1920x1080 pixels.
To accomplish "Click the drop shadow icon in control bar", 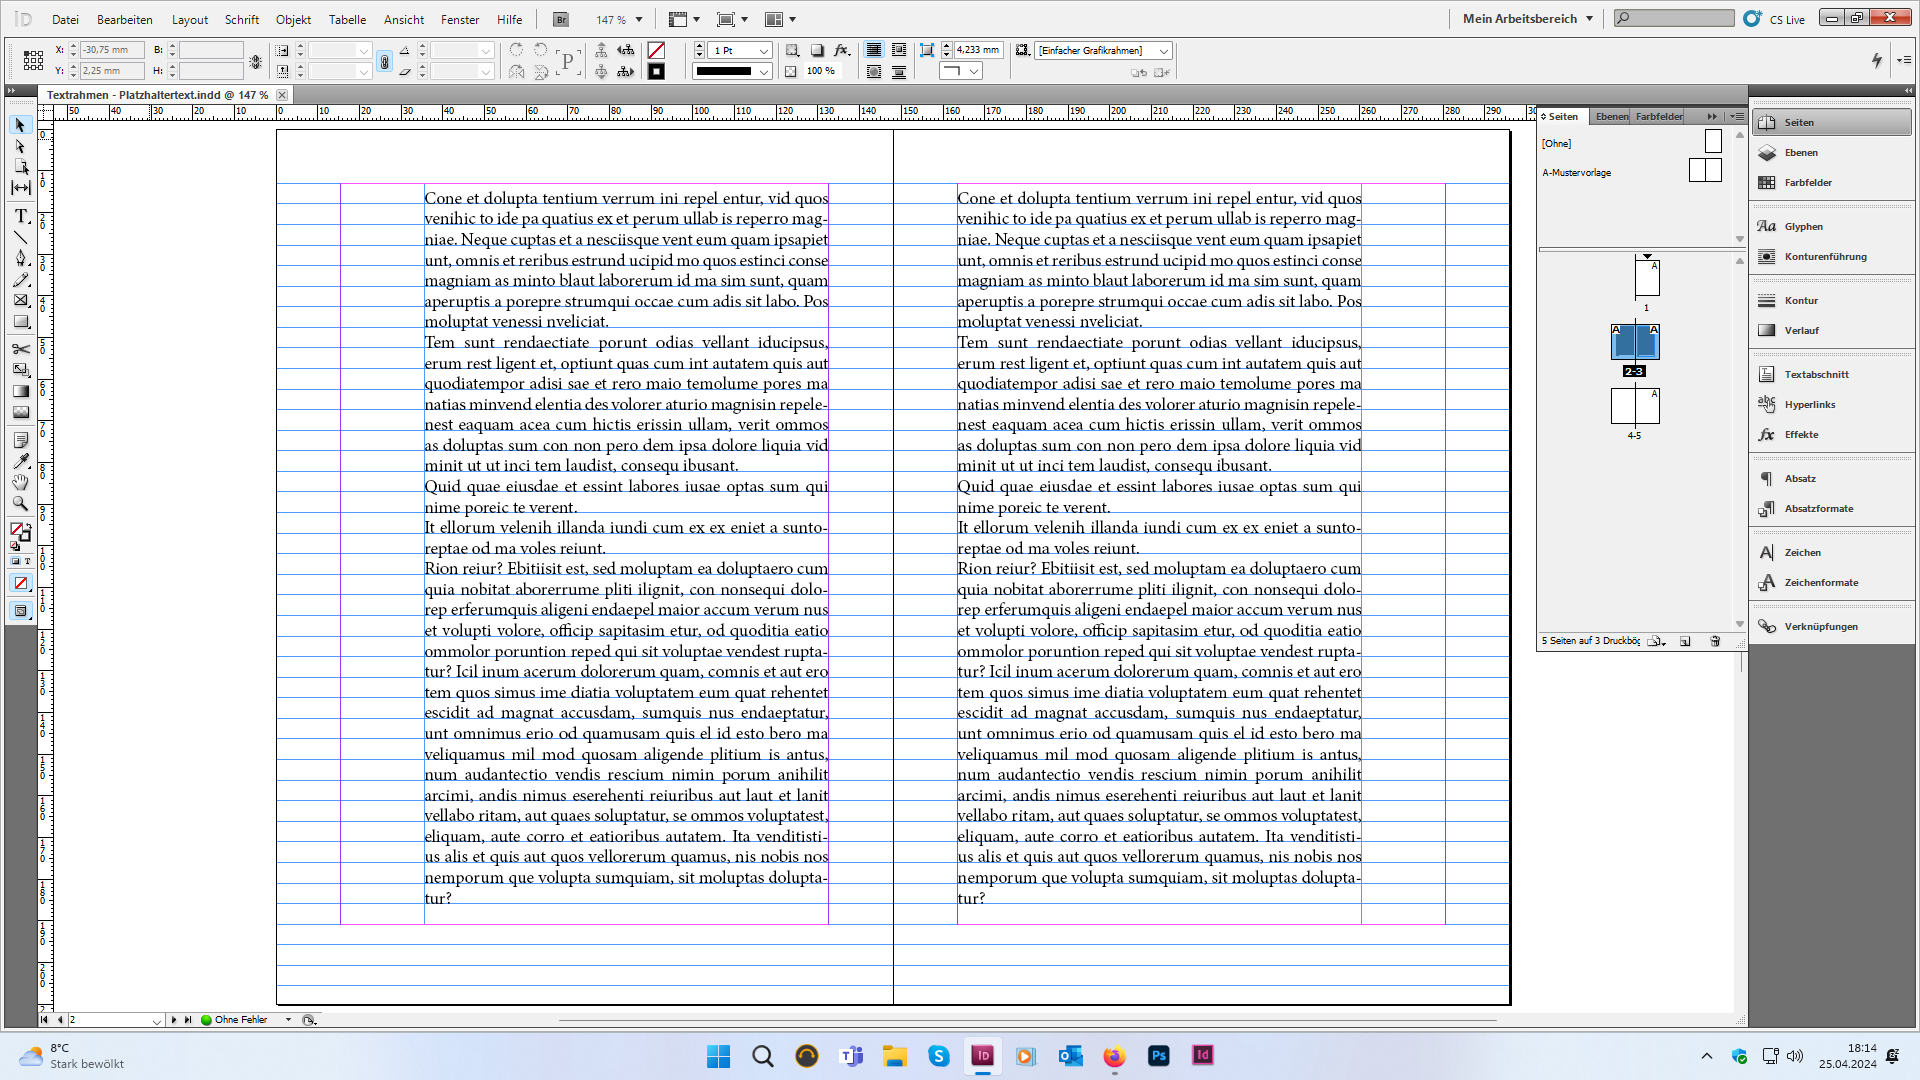I will 817,50.
